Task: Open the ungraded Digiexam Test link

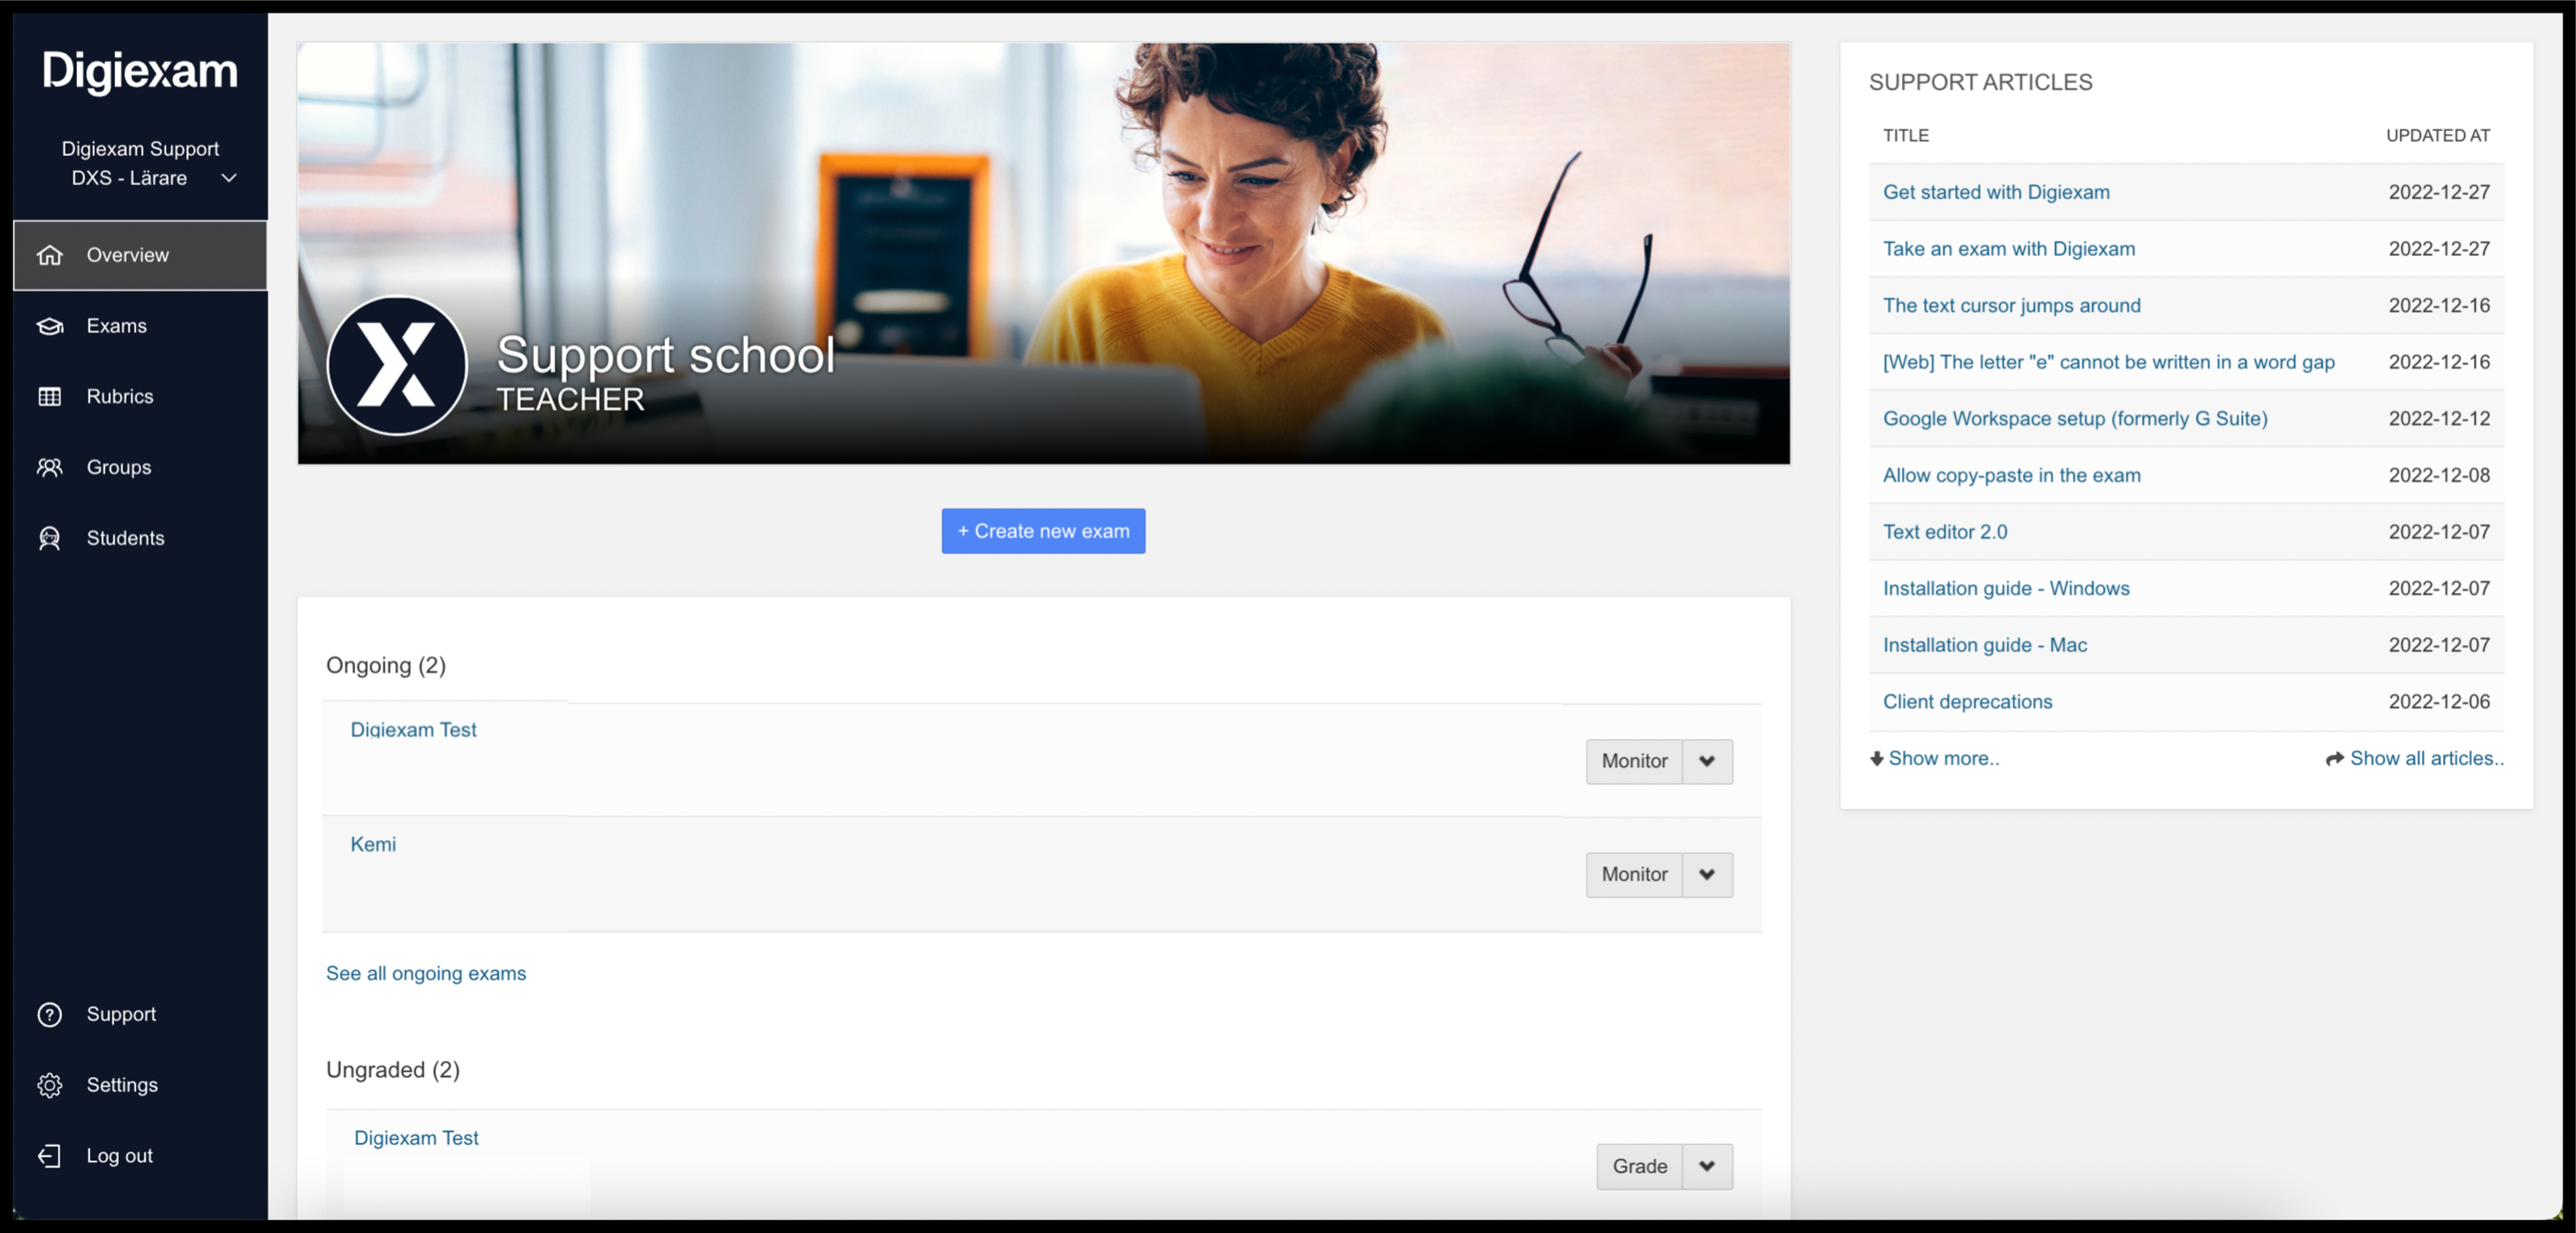Action: pyautogui.click(x=416, y=1138)
